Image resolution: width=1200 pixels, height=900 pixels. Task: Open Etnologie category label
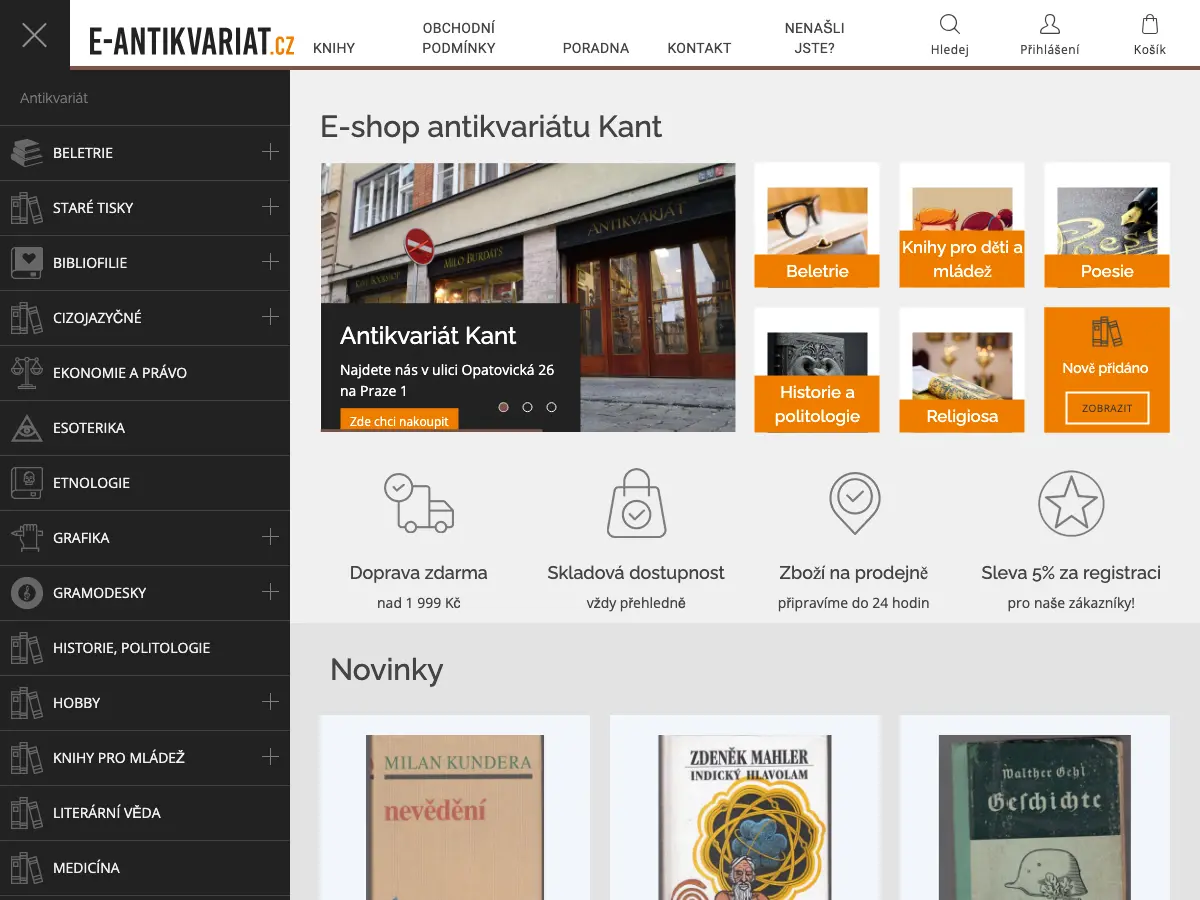pos(92,483)
